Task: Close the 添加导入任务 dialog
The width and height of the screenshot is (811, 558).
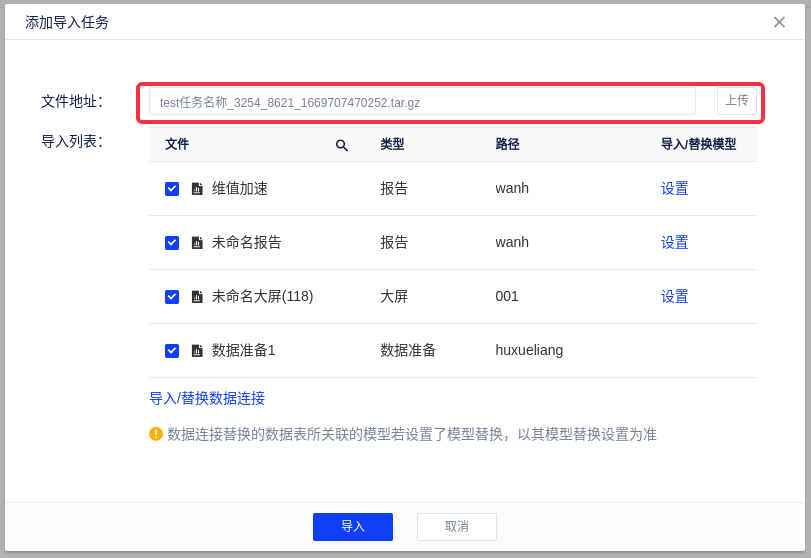Action: click(779, 22)
